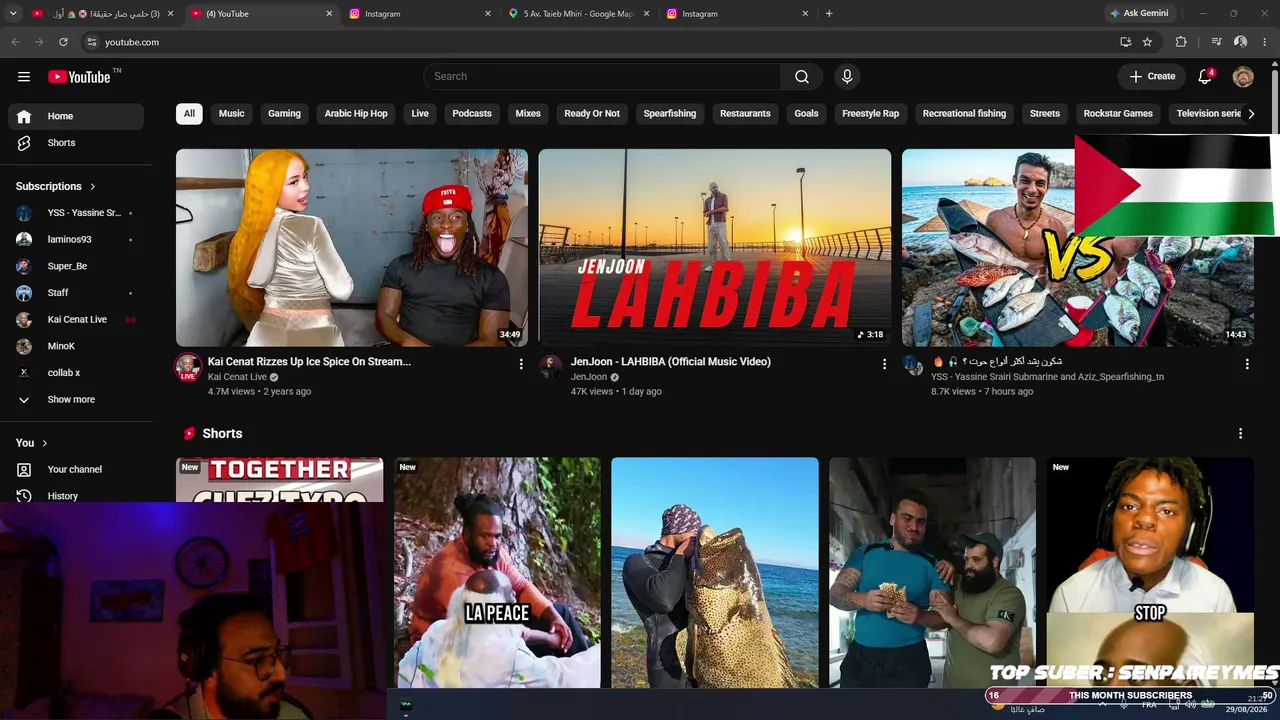Click the YSS channel avatar under the video
This screenshot has height=720, width=1280.
pyautogui.click(x=913, y=366)
